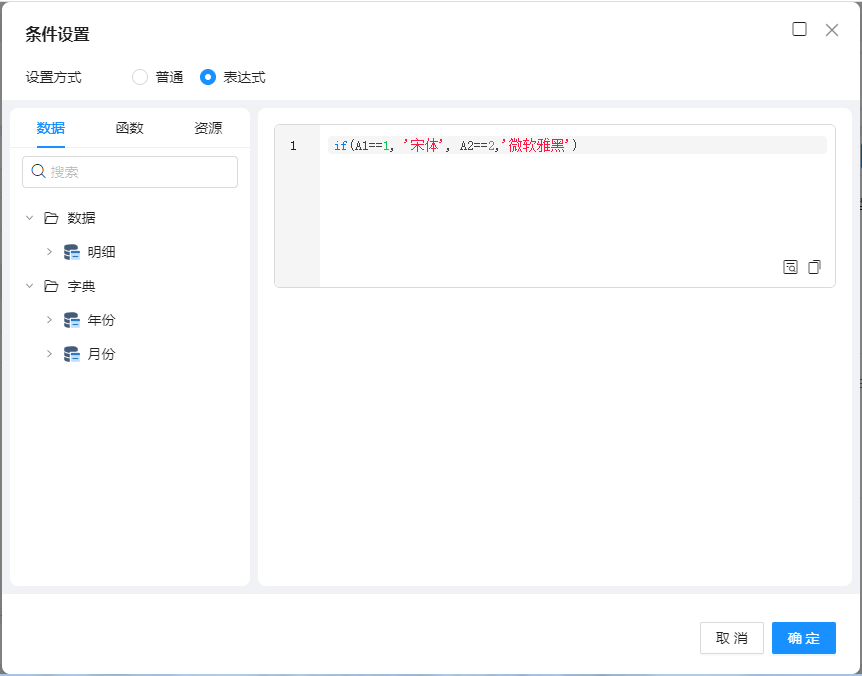
Task: Select the 普通 radio option
Action: (140, 77)
